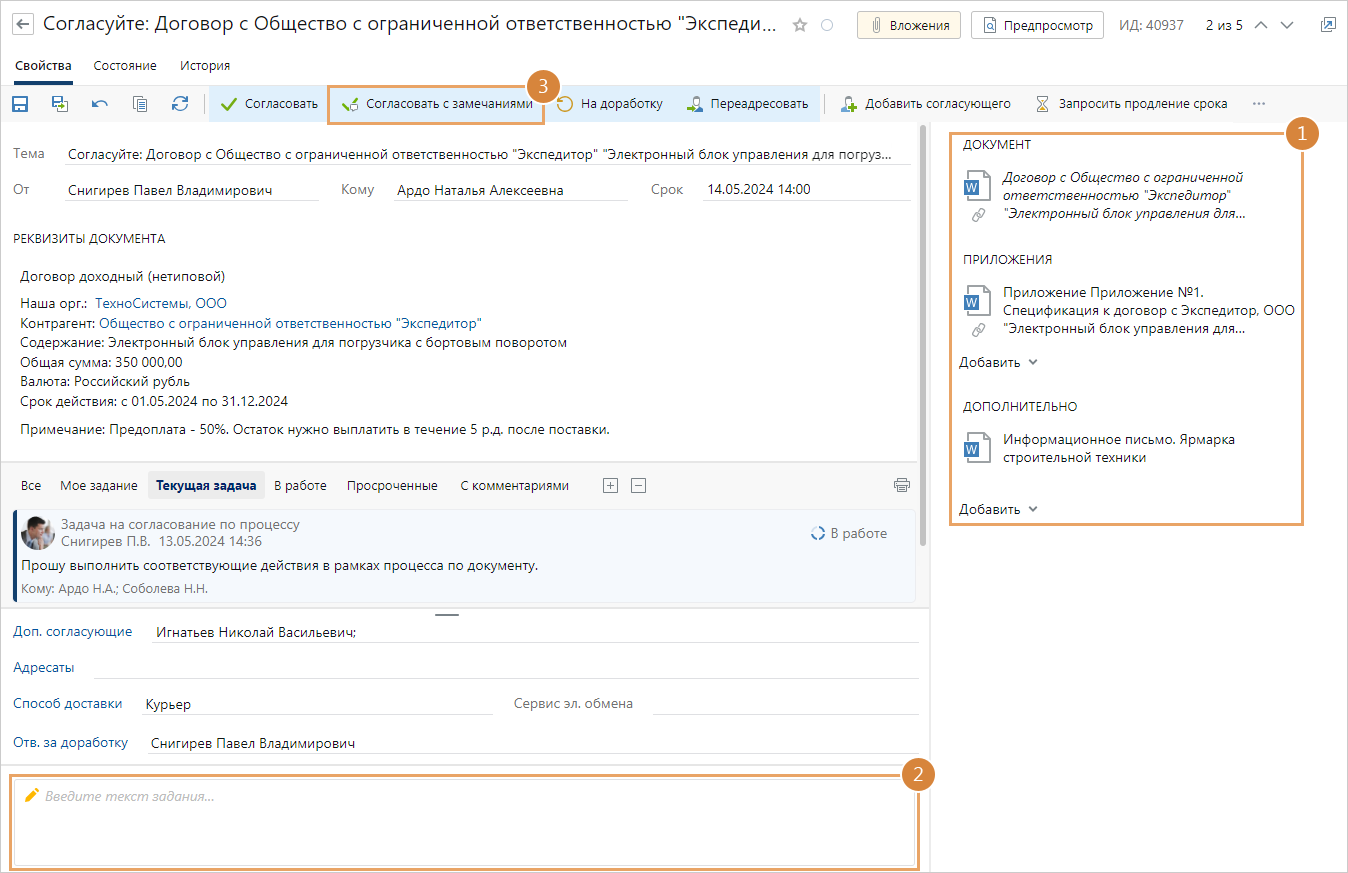Expand all task texts with plus box
1348x873 pixels.
[610, 485]
